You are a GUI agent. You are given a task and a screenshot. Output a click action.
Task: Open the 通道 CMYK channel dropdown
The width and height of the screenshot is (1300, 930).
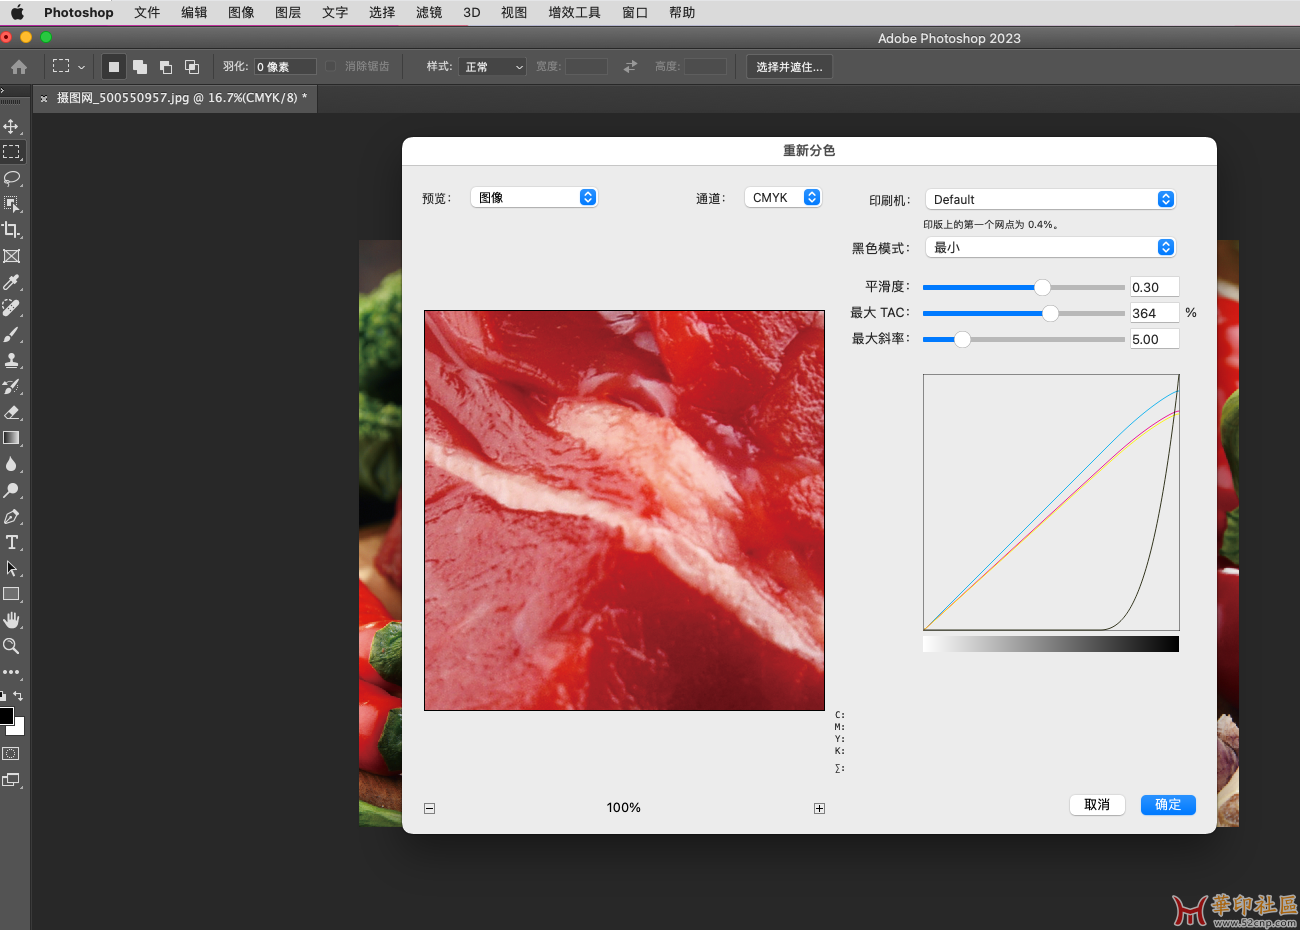(783, 198)
